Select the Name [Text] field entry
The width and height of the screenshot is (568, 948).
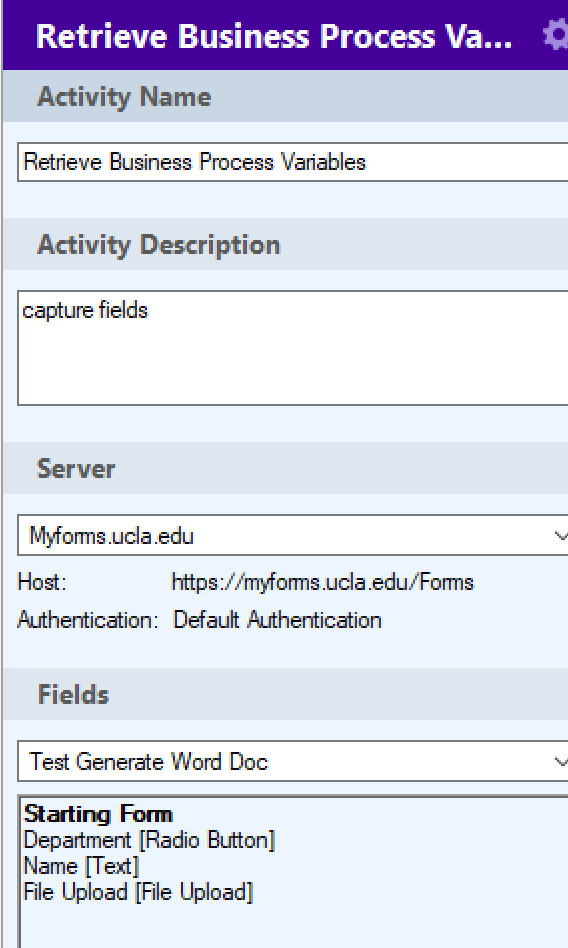(81, 866)
